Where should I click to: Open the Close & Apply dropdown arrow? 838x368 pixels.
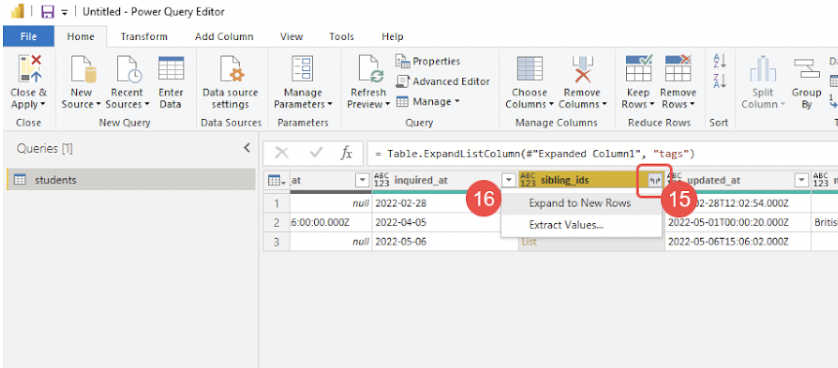click(42, 105)
